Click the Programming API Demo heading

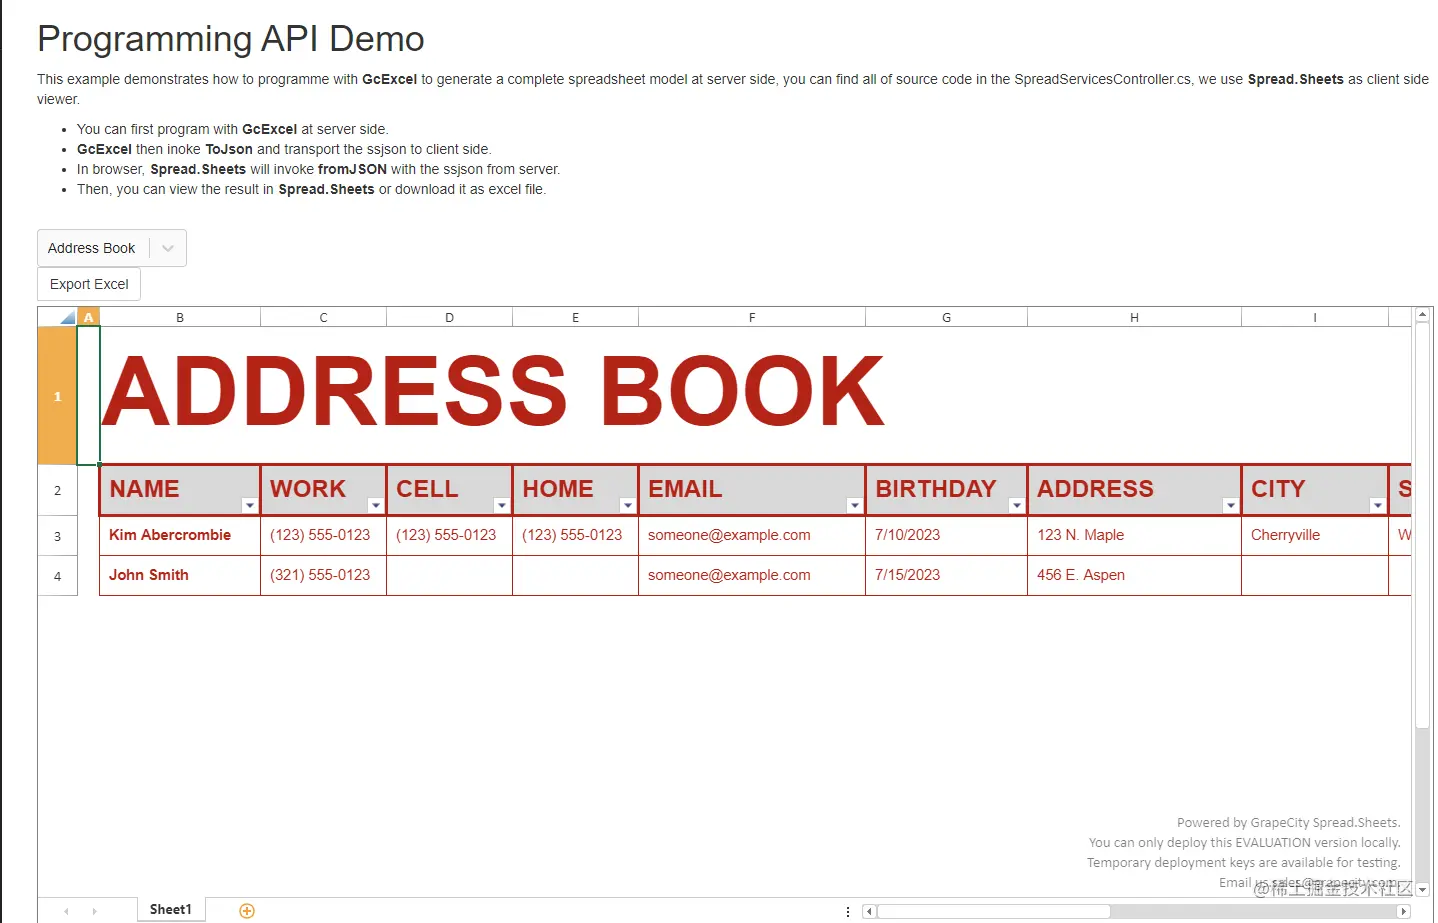[231, 39]
